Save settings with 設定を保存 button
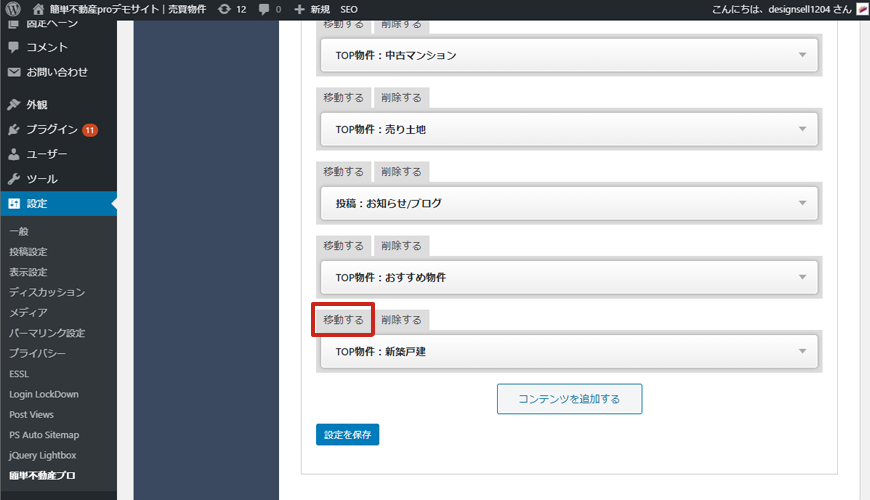The image size is (870, 500). [x=347, y=434]
